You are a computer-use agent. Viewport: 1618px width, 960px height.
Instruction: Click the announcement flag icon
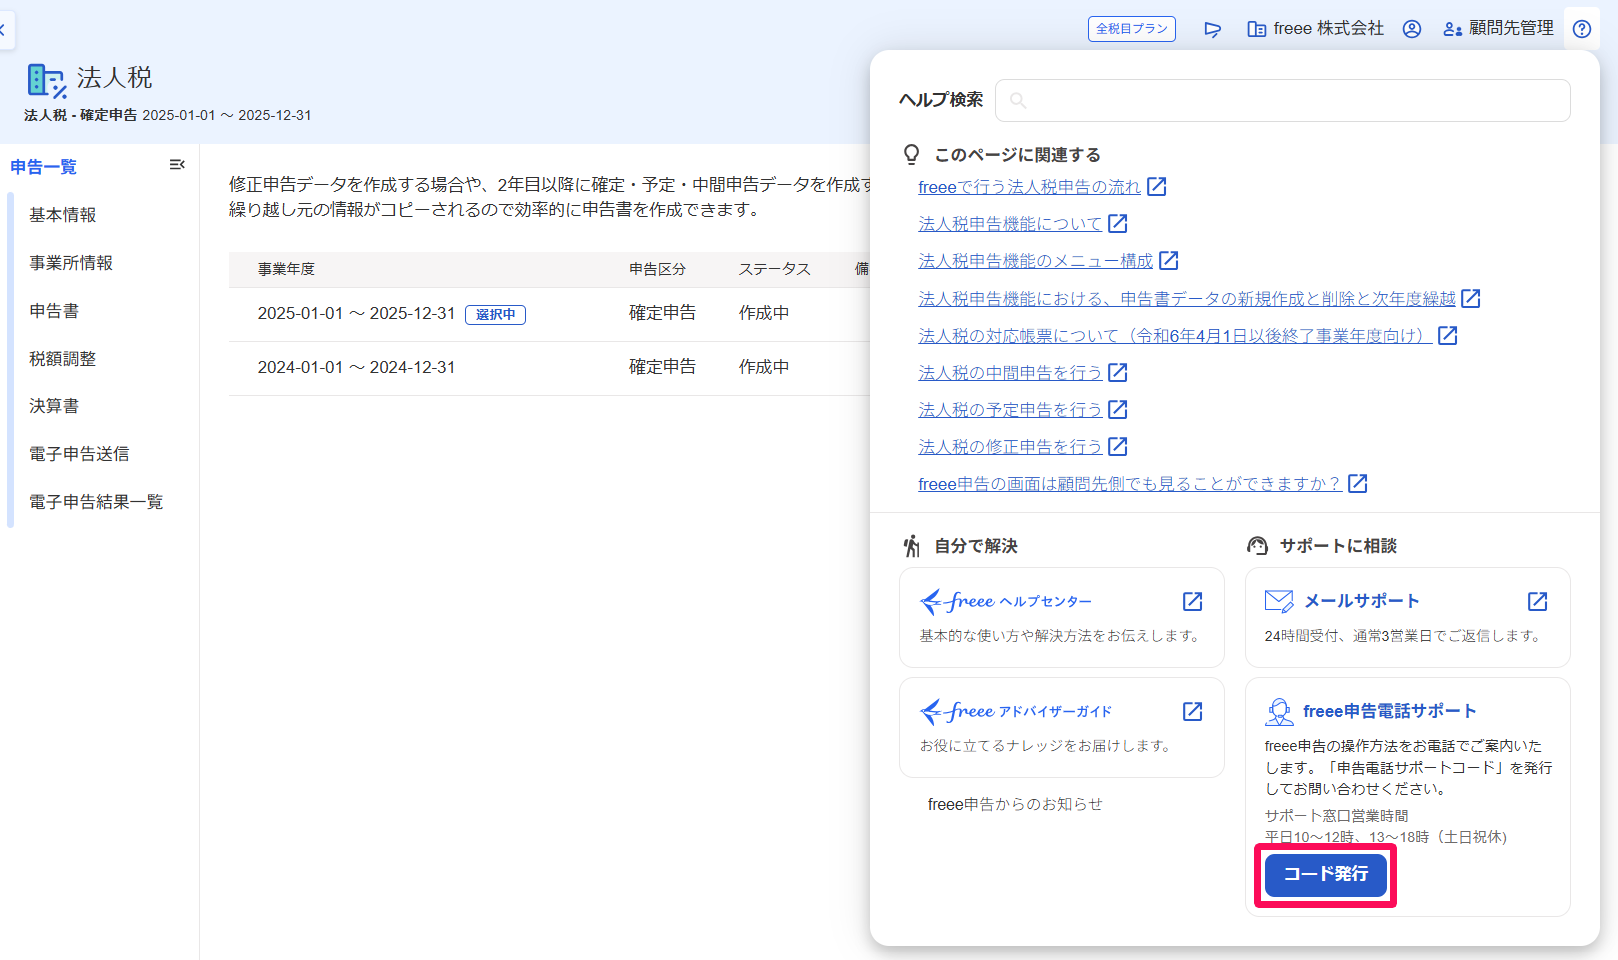[x=1213, y=30]
